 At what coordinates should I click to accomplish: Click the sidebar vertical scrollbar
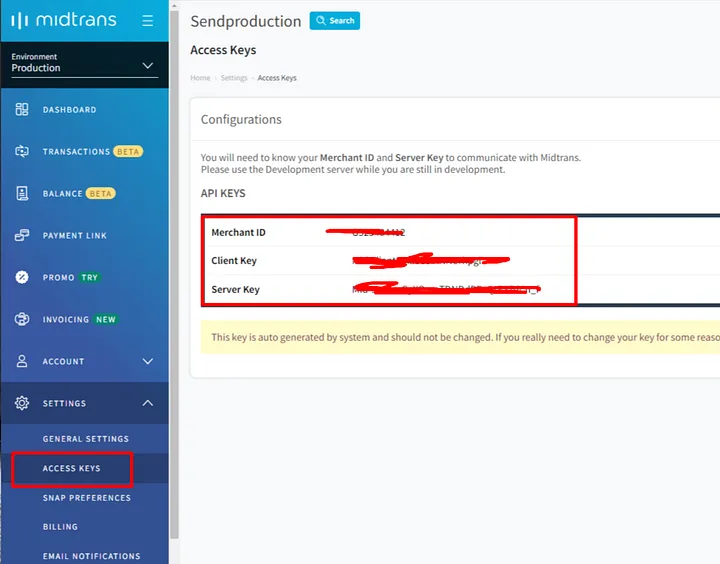174,276
